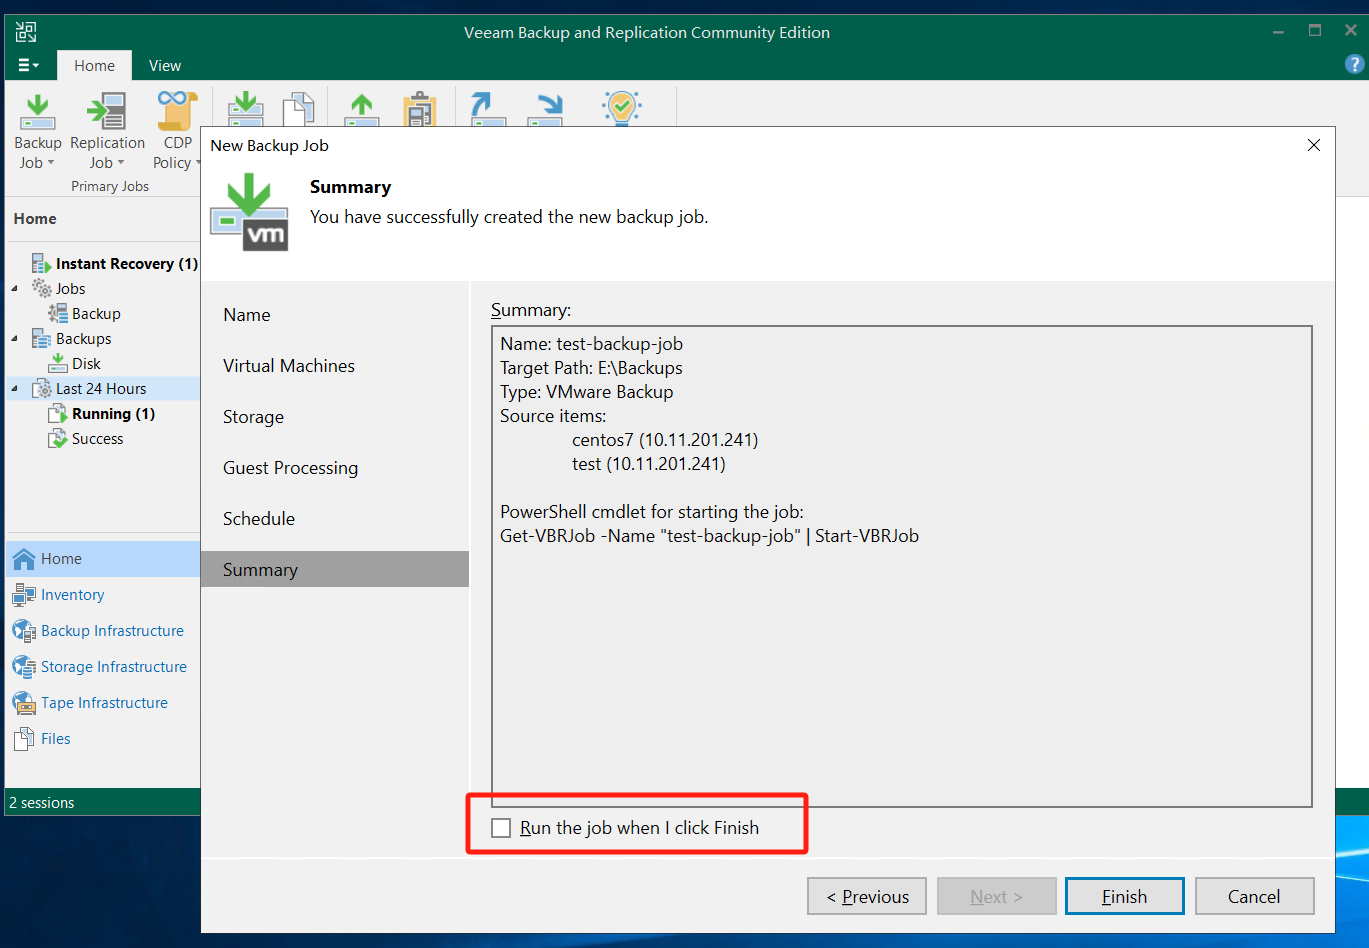1369x948 pixels.
Task: Click the Replication Job ribbon icon
Action: click(x=106, y=112)
